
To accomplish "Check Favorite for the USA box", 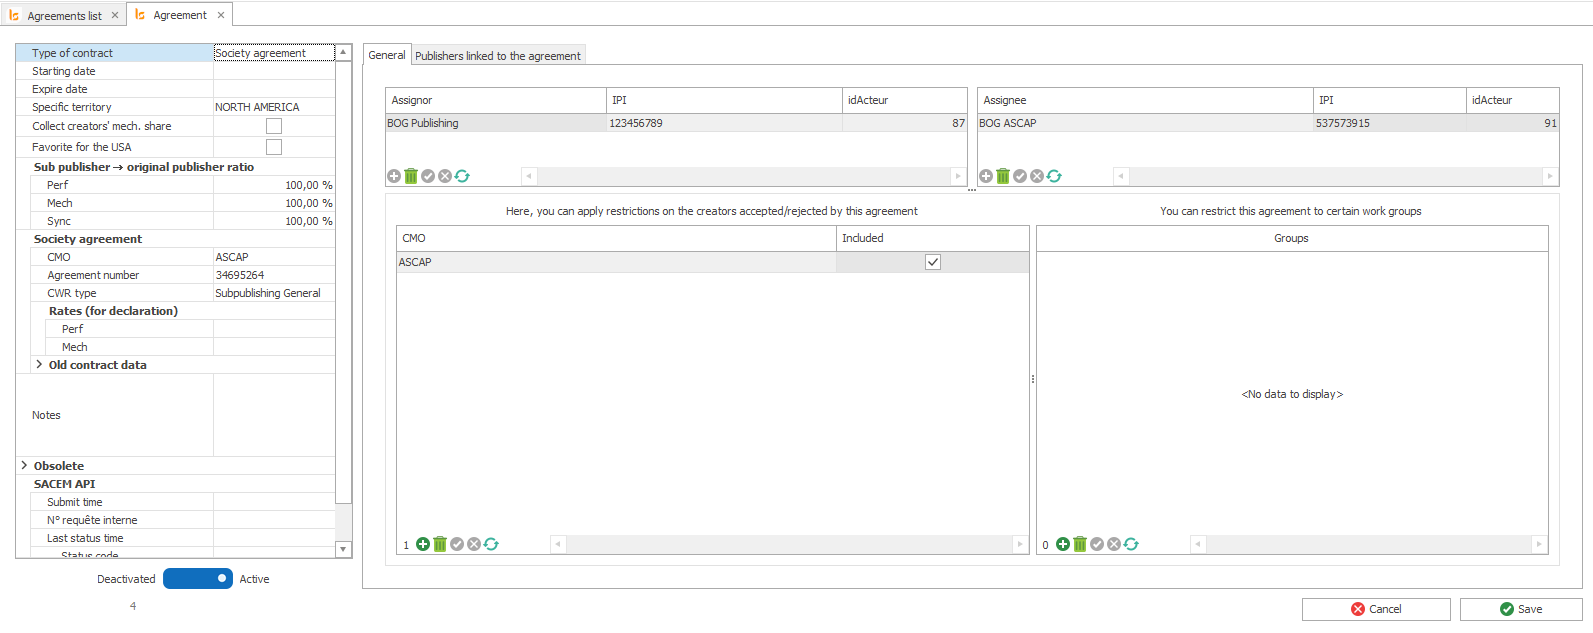I will pyautogui.click(x=274, y=147).
